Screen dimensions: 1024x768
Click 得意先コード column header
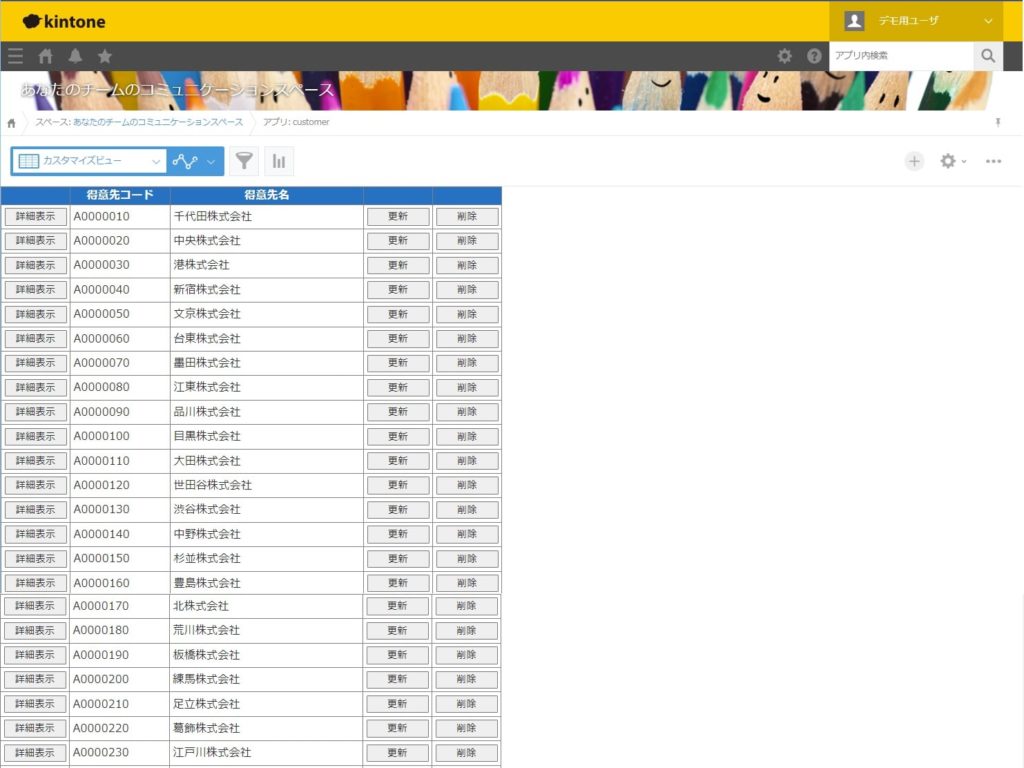click(120, 195)
